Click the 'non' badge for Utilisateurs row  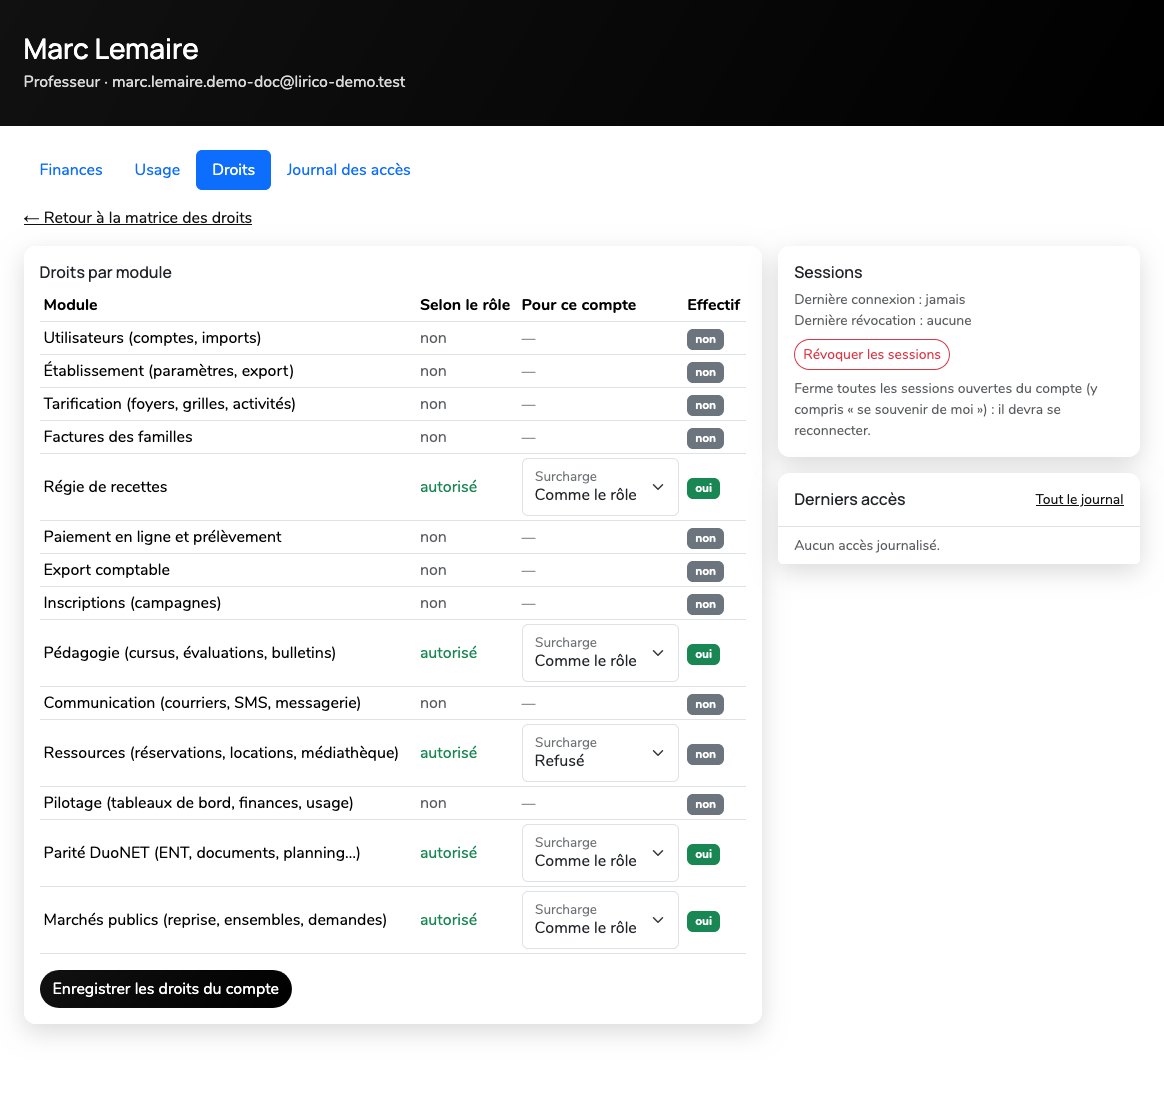click(705, 339)
